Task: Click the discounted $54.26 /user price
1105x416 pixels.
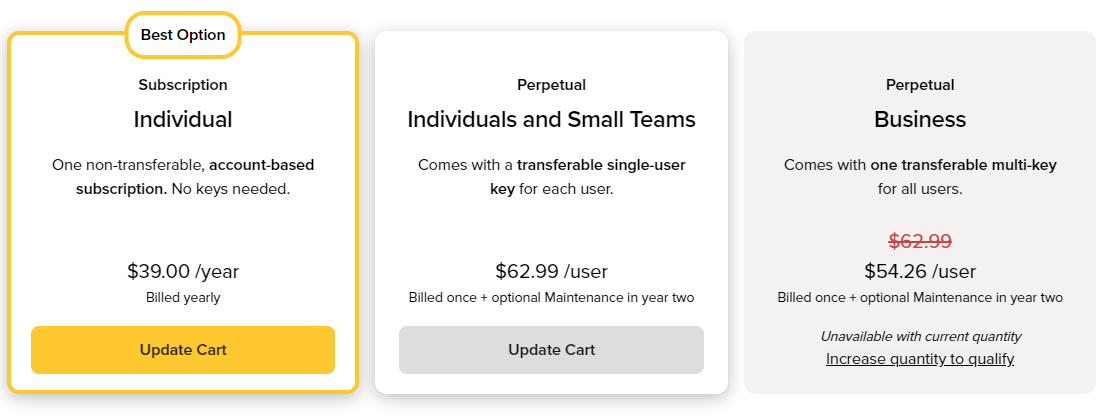Action: (920, 271)
